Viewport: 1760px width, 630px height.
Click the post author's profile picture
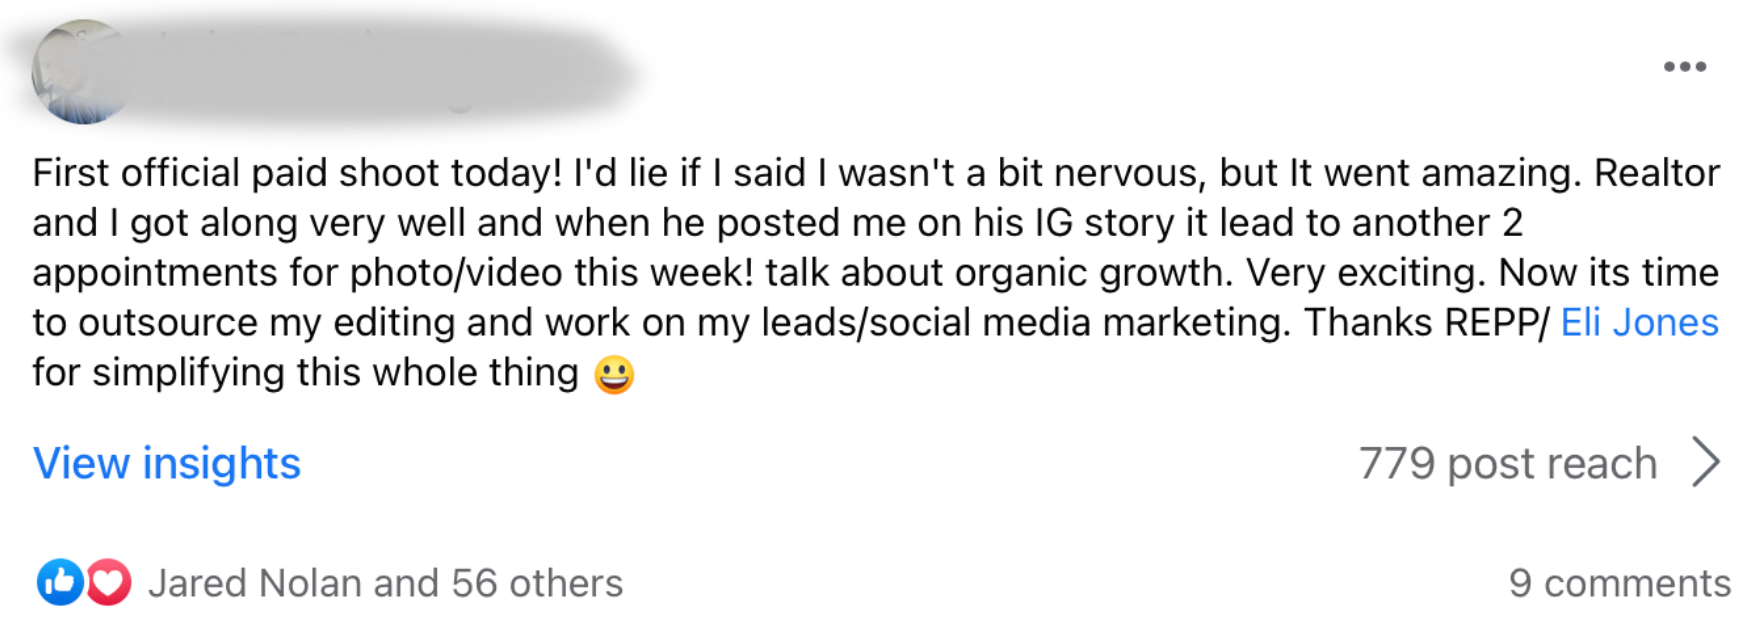82,72
